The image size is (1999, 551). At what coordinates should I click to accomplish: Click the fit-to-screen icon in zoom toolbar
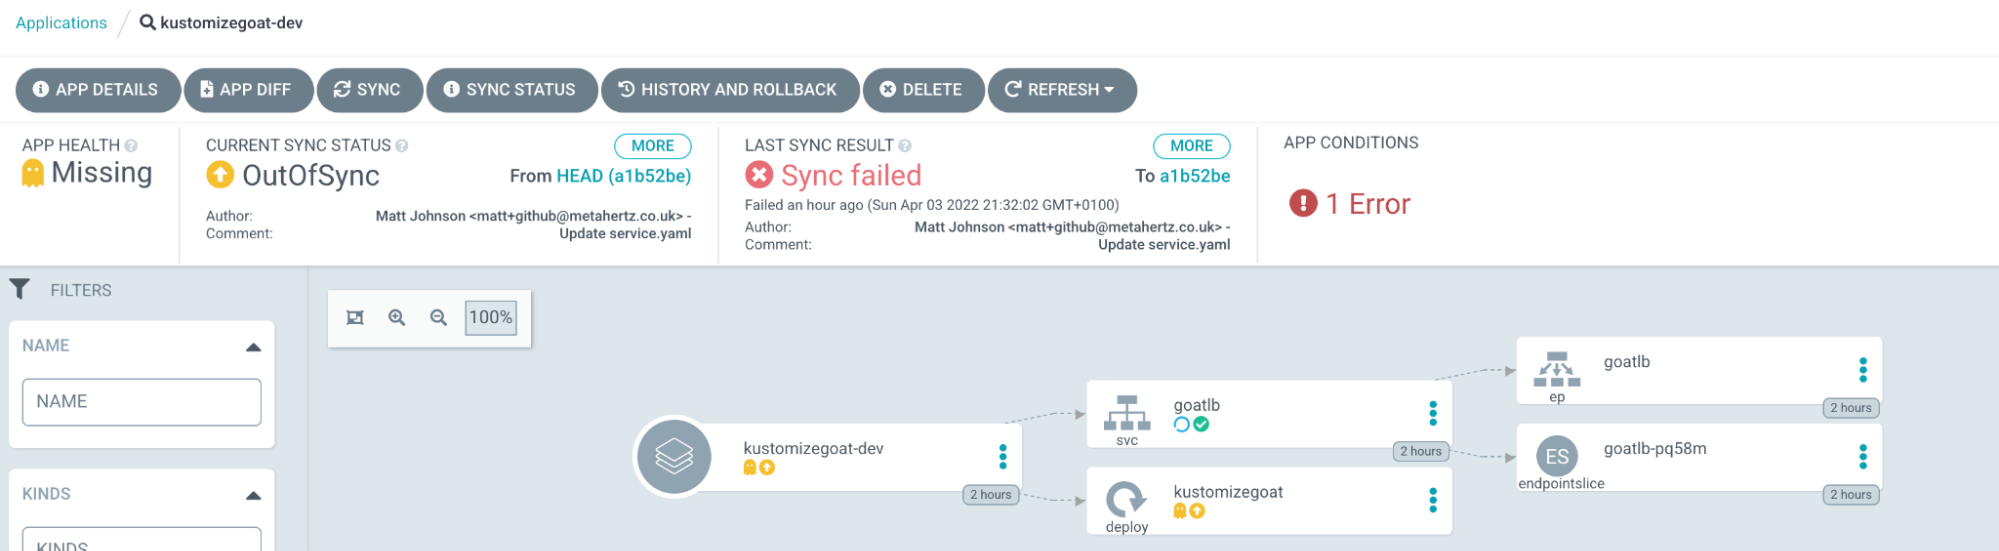(x=355, y=318)
